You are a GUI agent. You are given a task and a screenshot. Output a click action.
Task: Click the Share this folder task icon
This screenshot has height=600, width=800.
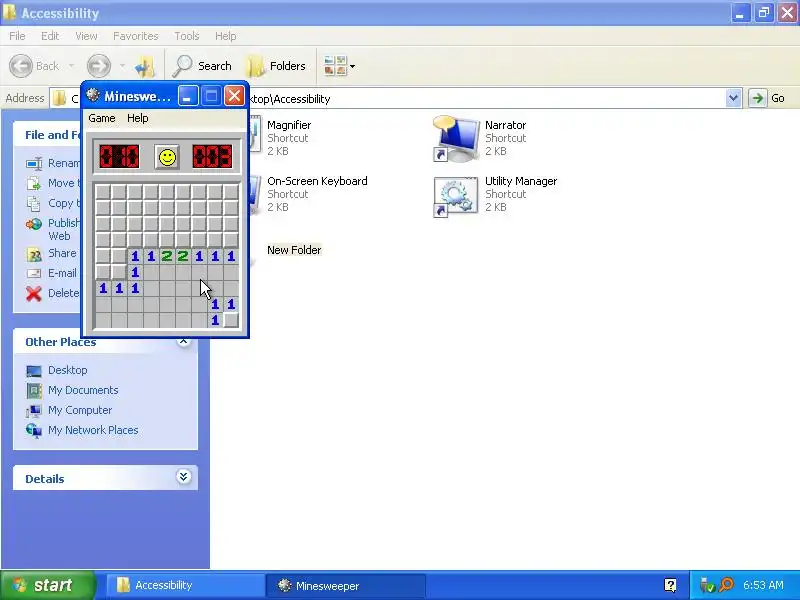pyautogui.click(x=34, y=254)
